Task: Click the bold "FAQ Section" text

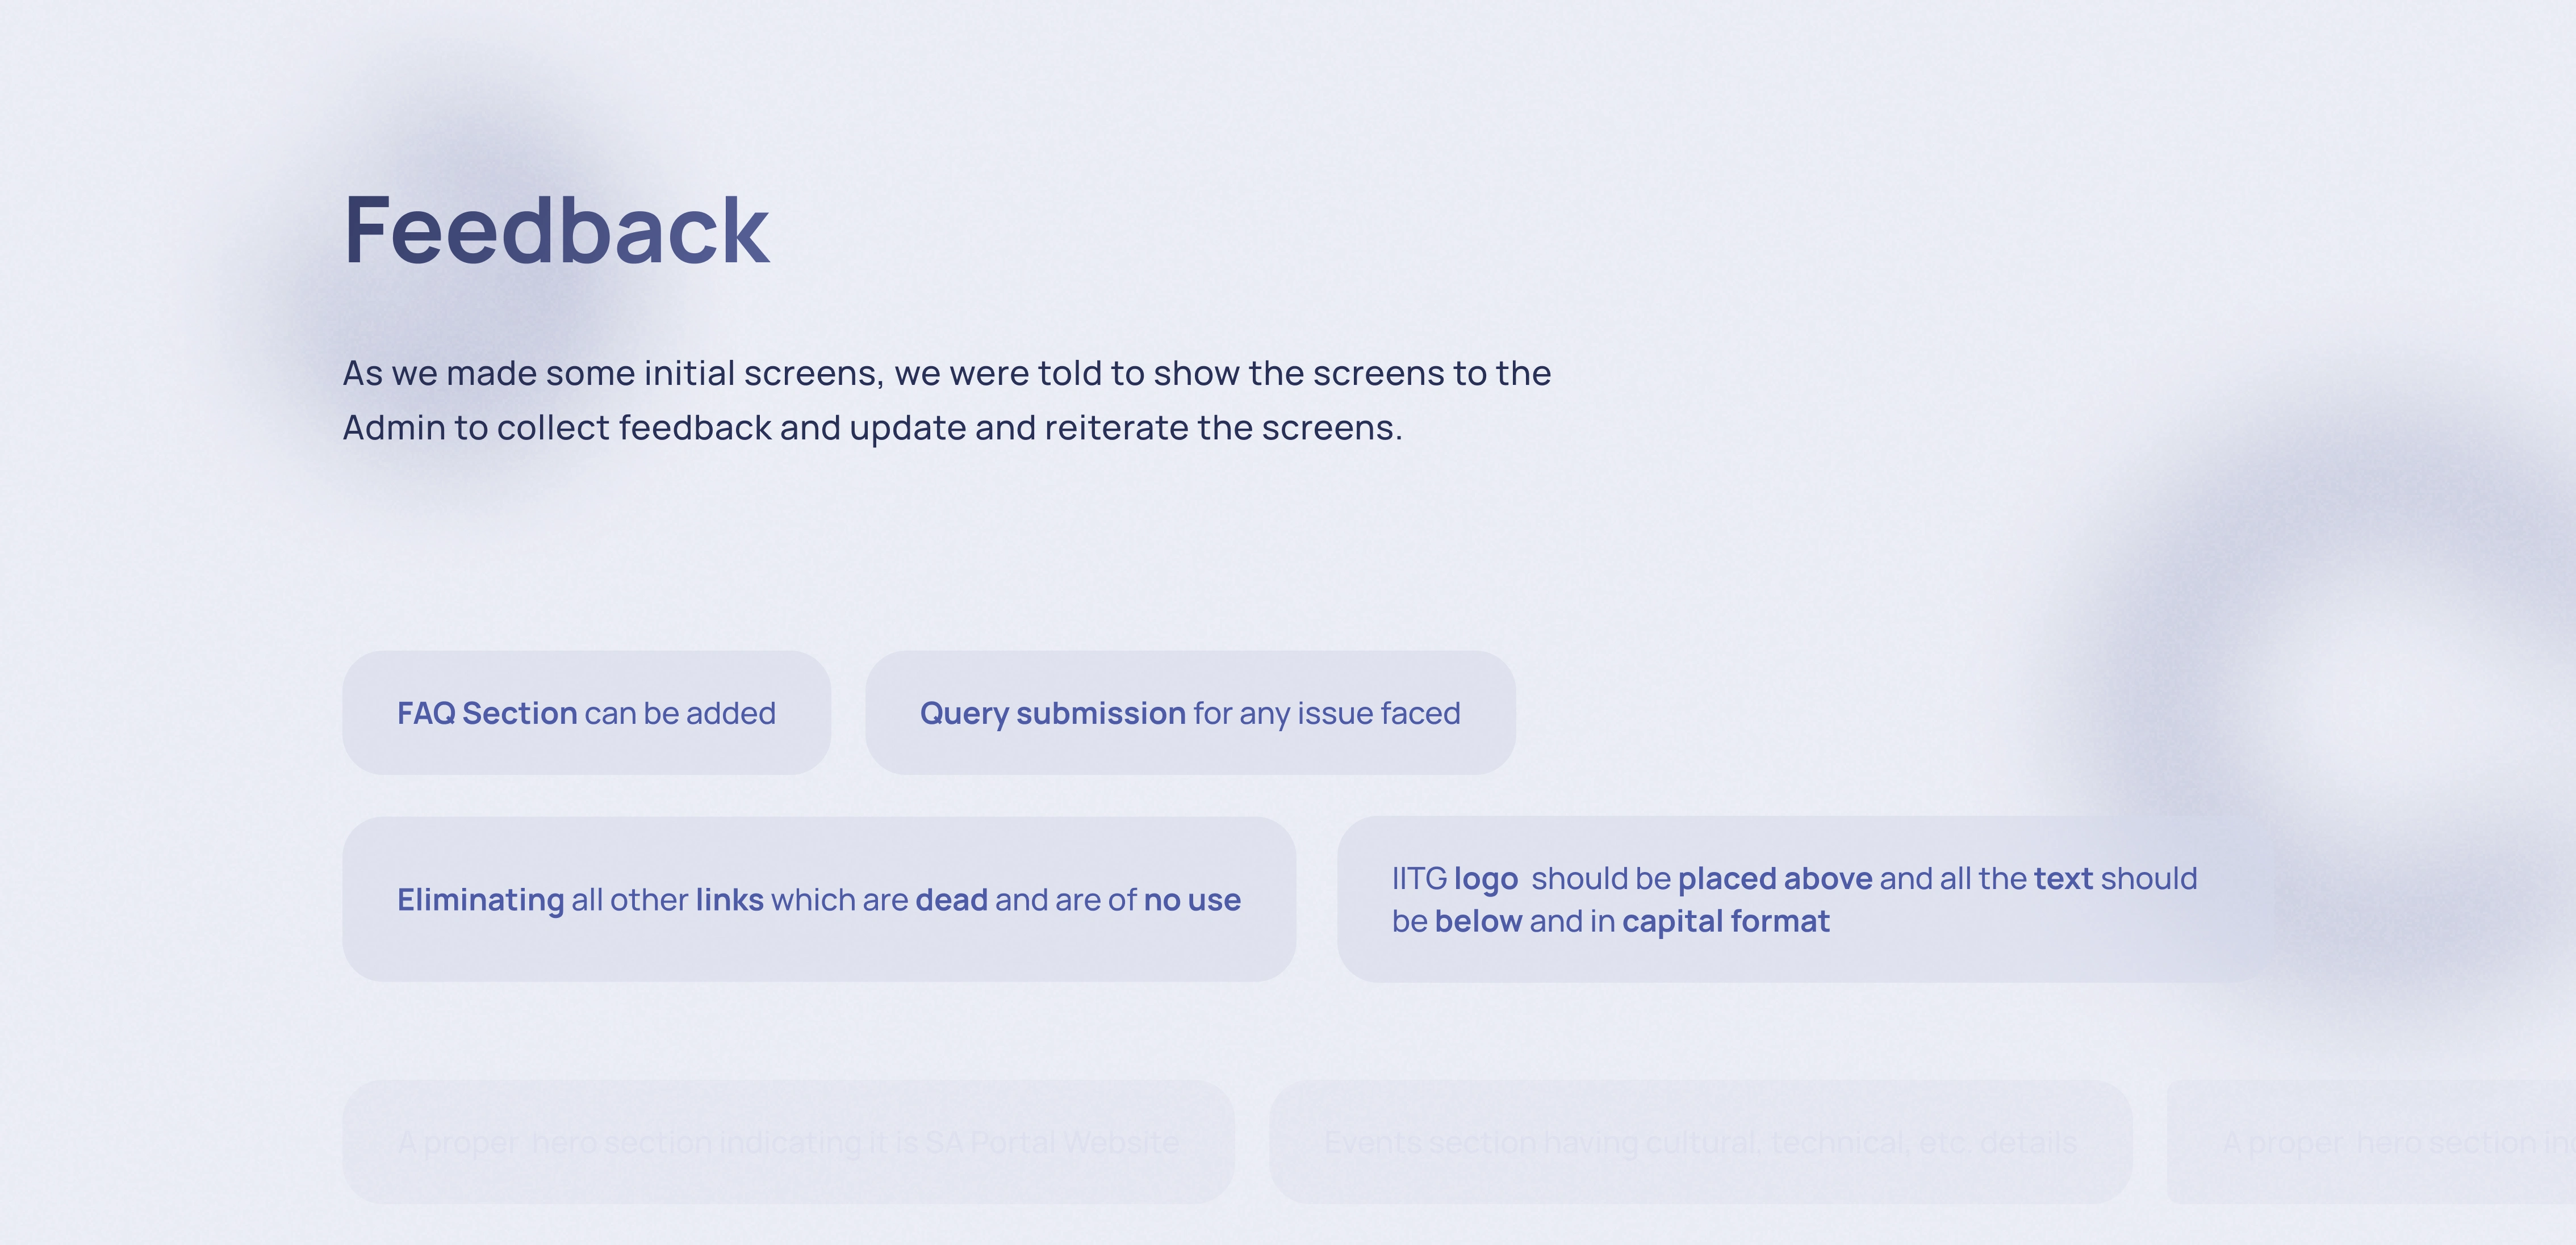Action: click(487, 713)
